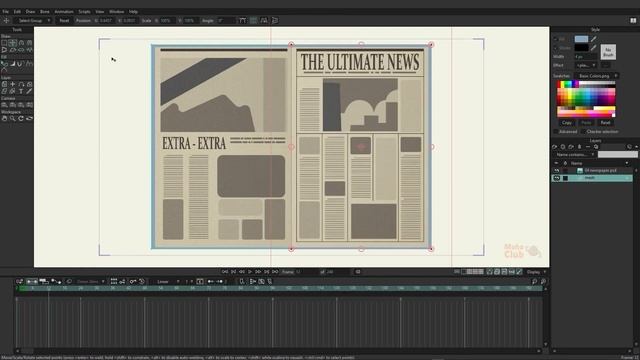Select the Rotate Workspace tool
This screenshot has height=360, width=640.
tap(21, 118)
